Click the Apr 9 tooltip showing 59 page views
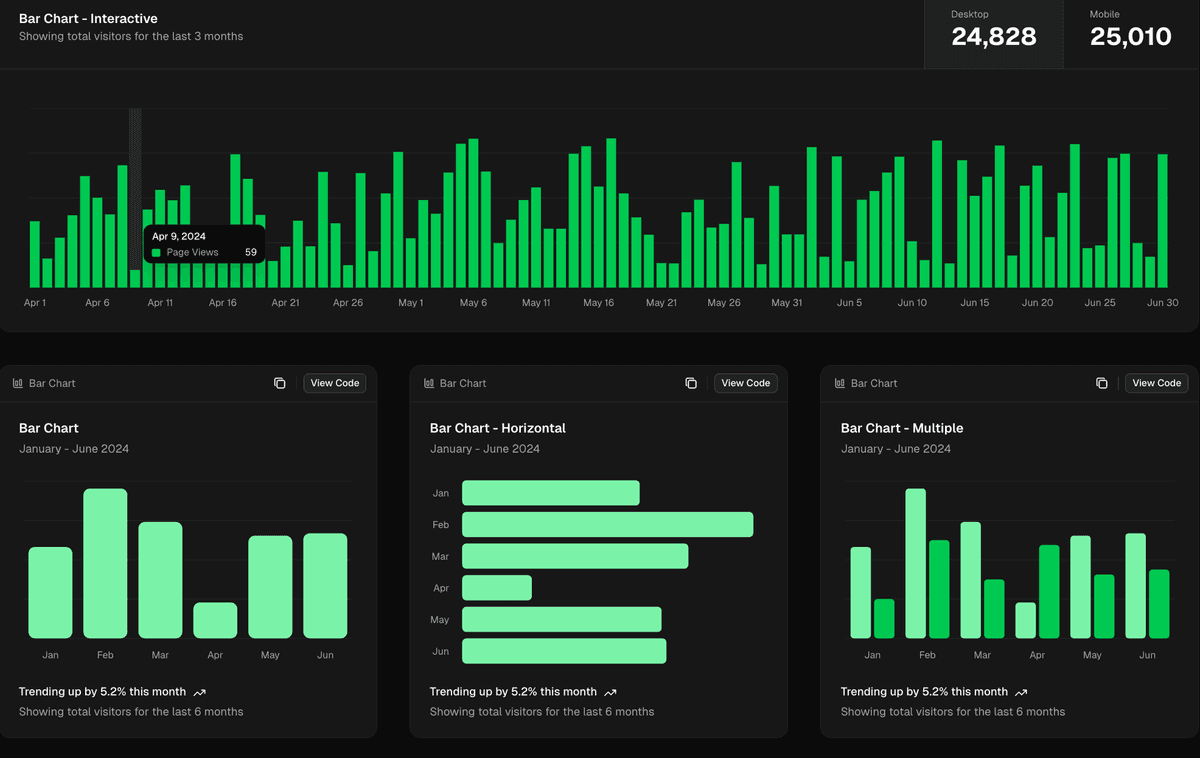The height and width of the screenshot is (758, 1200). point(204,244)
